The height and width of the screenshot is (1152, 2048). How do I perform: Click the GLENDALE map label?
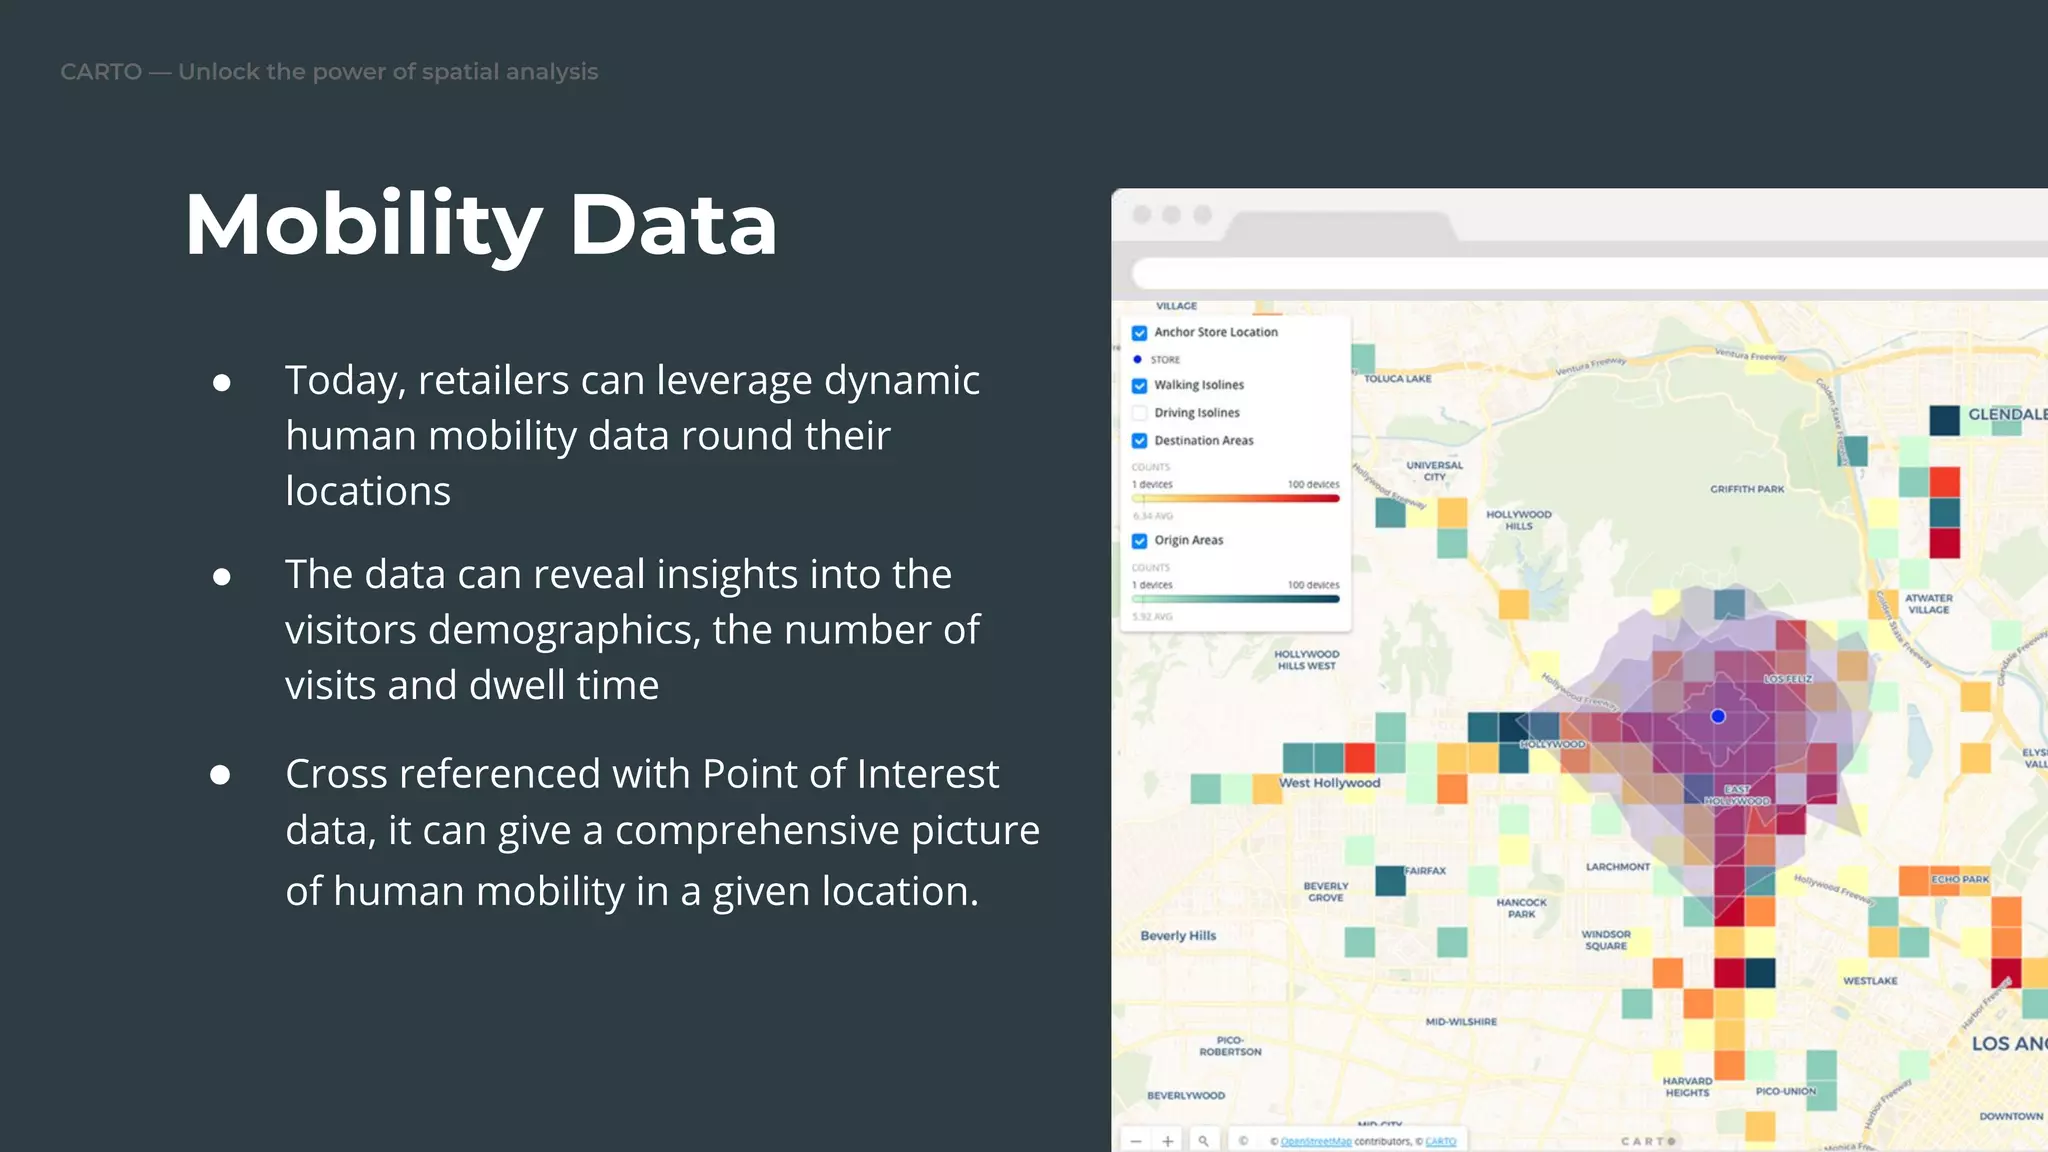[2008, 414]
